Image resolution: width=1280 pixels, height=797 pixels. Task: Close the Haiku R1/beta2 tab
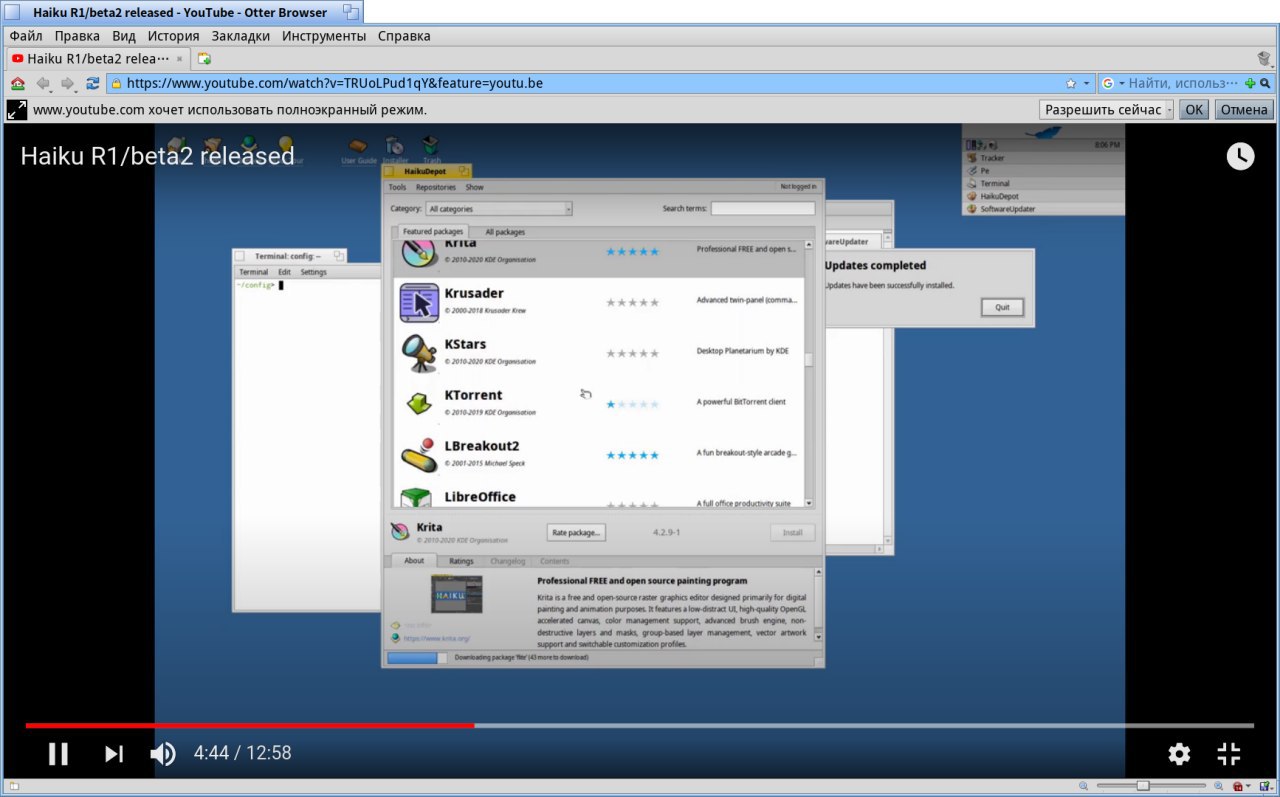click(180, 58)
